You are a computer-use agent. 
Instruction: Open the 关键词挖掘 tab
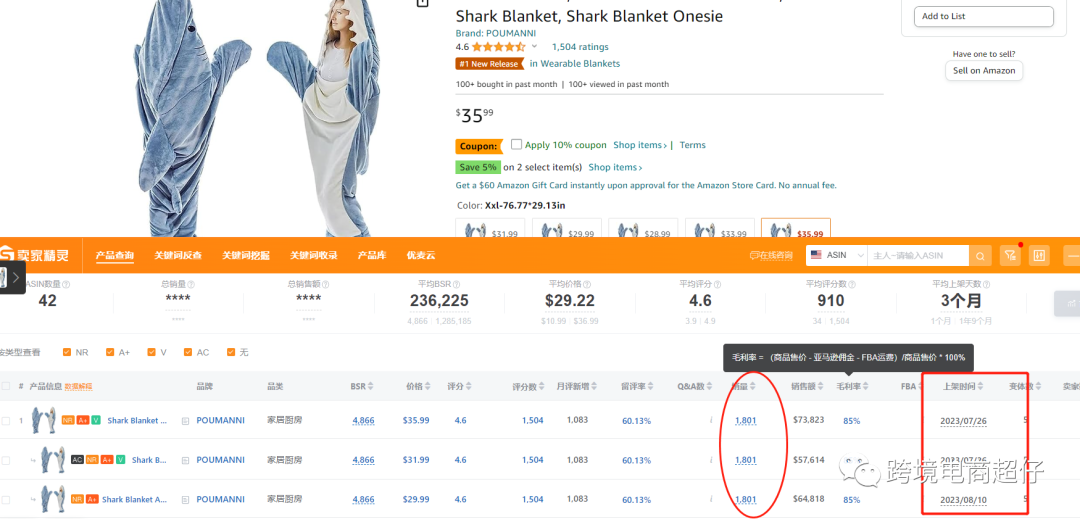click(x=246, y=256)
